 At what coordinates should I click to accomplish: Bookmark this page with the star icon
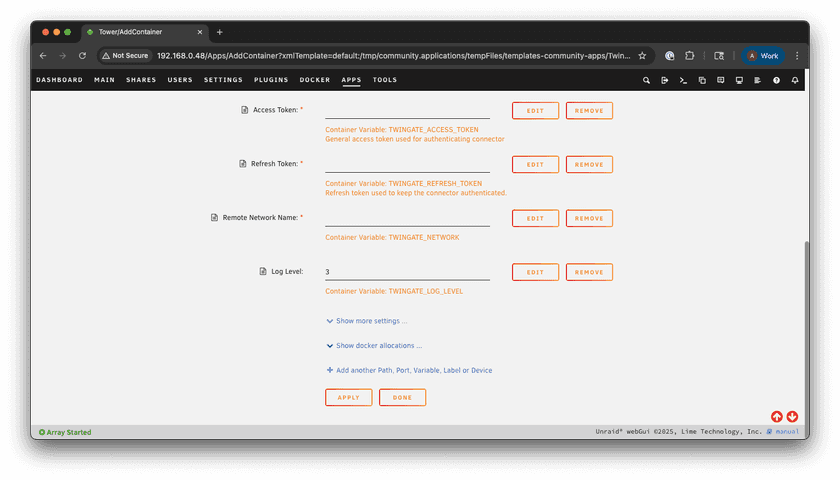click(642, 56)
